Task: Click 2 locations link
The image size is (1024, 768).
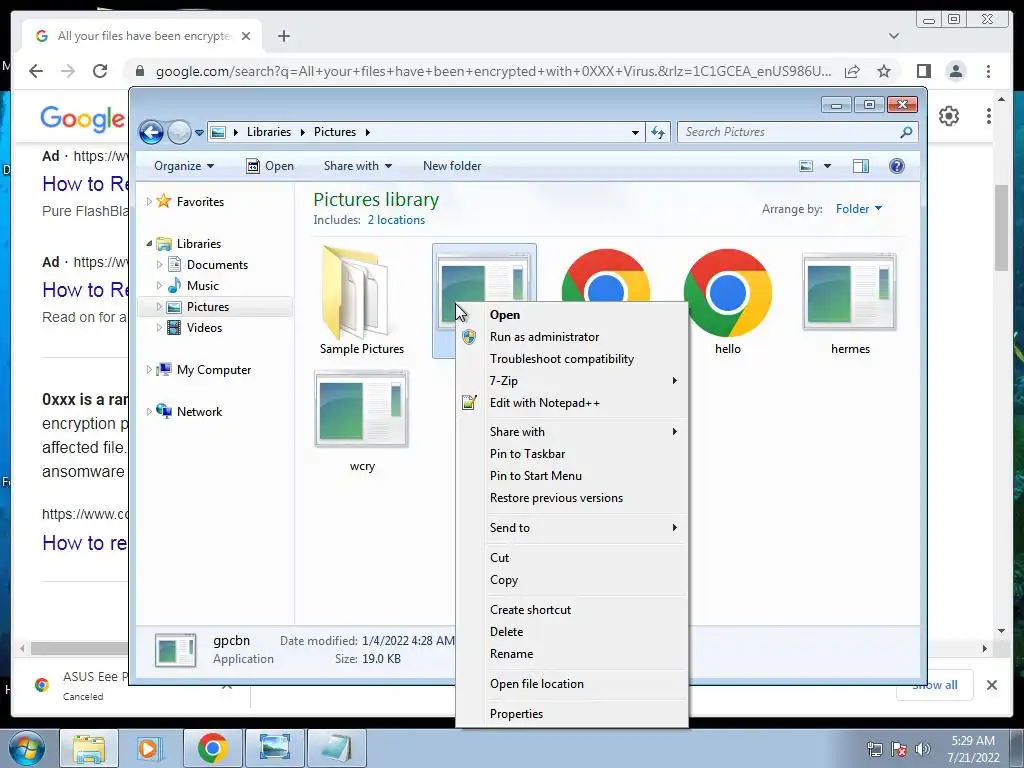Action: point(396,220)
